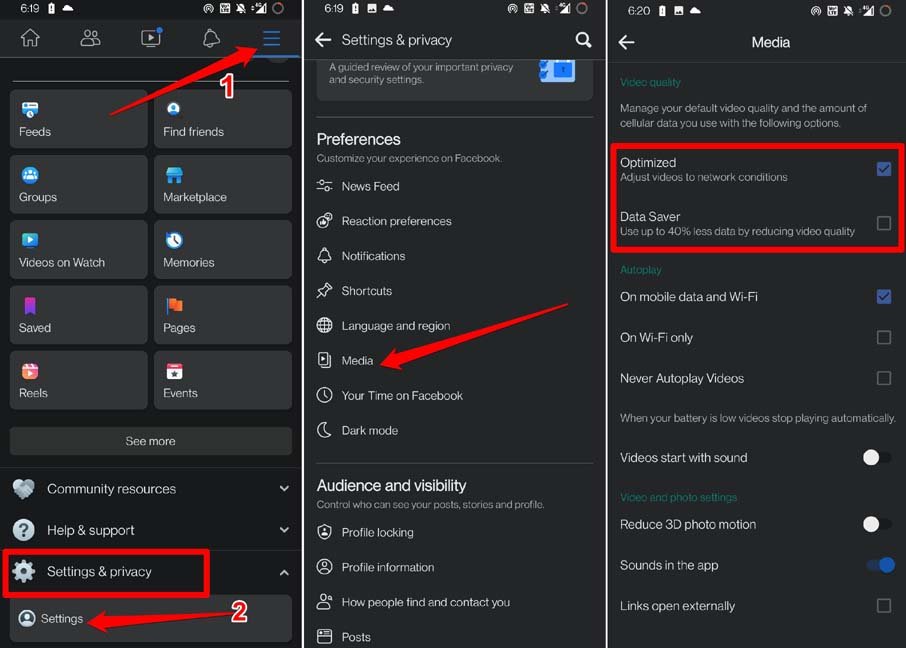Go back from the Media screen
This screenshot has height=648, width=906.
pyautogui.click(x=626, y=42)
